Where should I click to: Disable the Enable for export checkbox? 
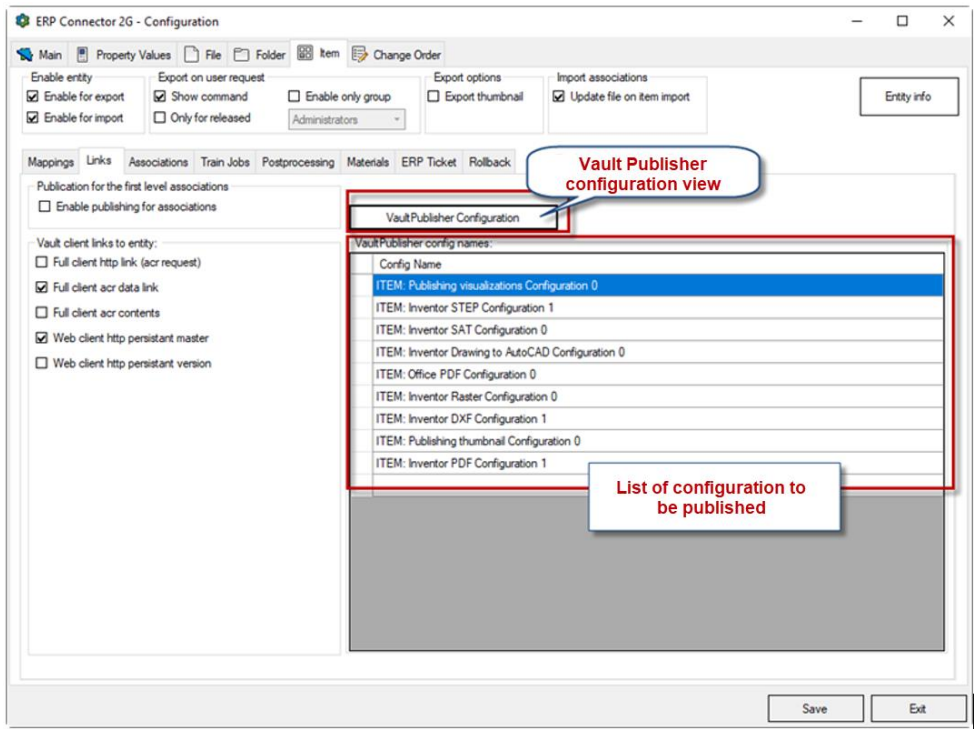coord(33,97)
